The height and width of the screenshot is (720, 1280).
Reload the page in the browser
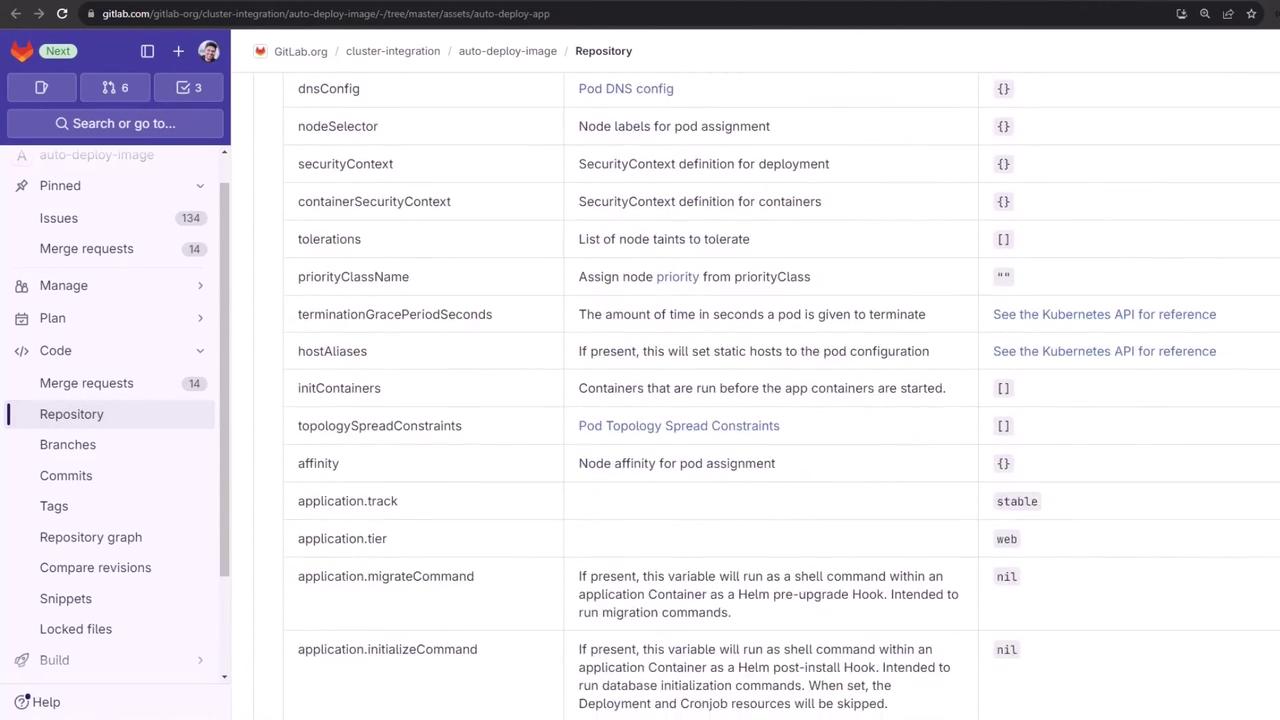pos(62,14)
